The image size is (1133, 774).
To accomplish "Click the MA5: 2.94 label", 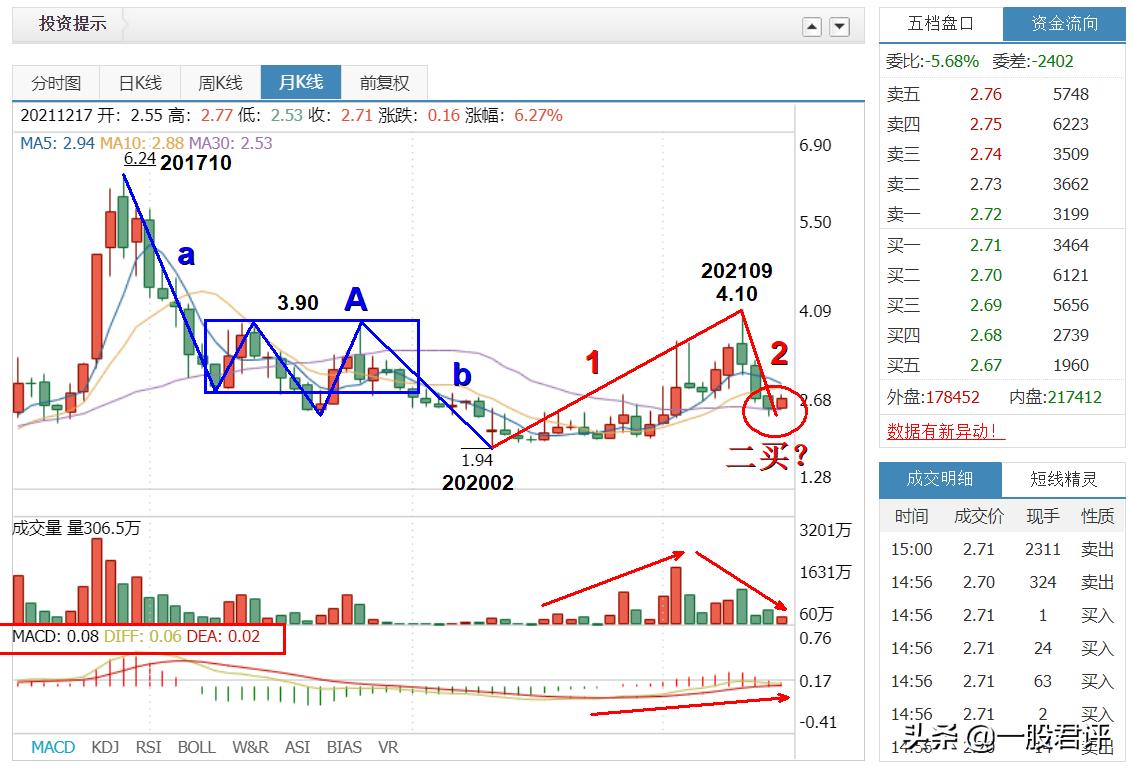I will click(x=57, y=143).
